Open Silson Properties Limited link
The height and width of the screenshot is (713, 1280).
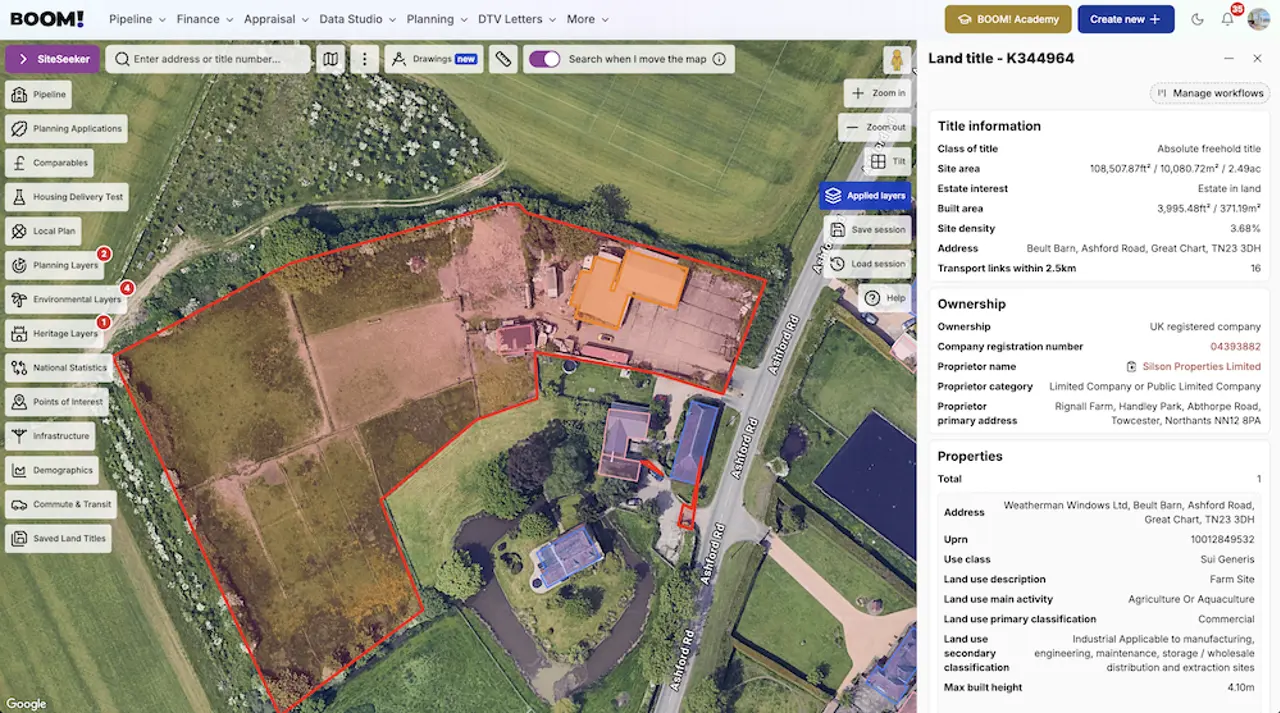click(x=1201, y=366)
